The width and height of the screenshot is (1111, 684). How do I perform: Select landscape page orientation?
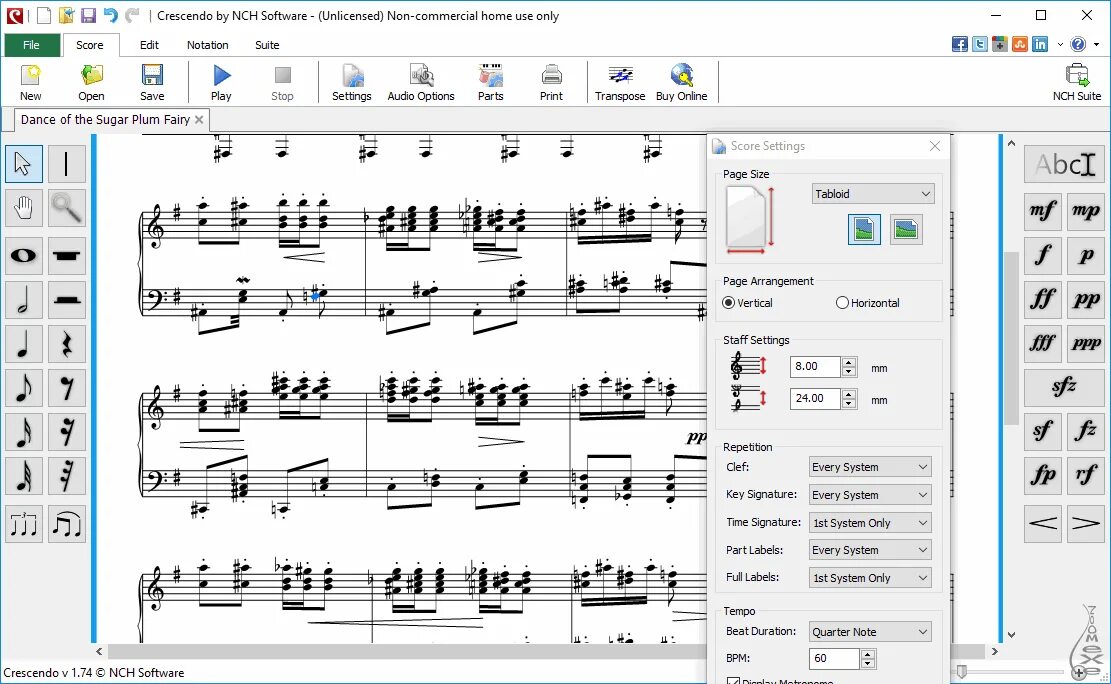click(906, 230)
